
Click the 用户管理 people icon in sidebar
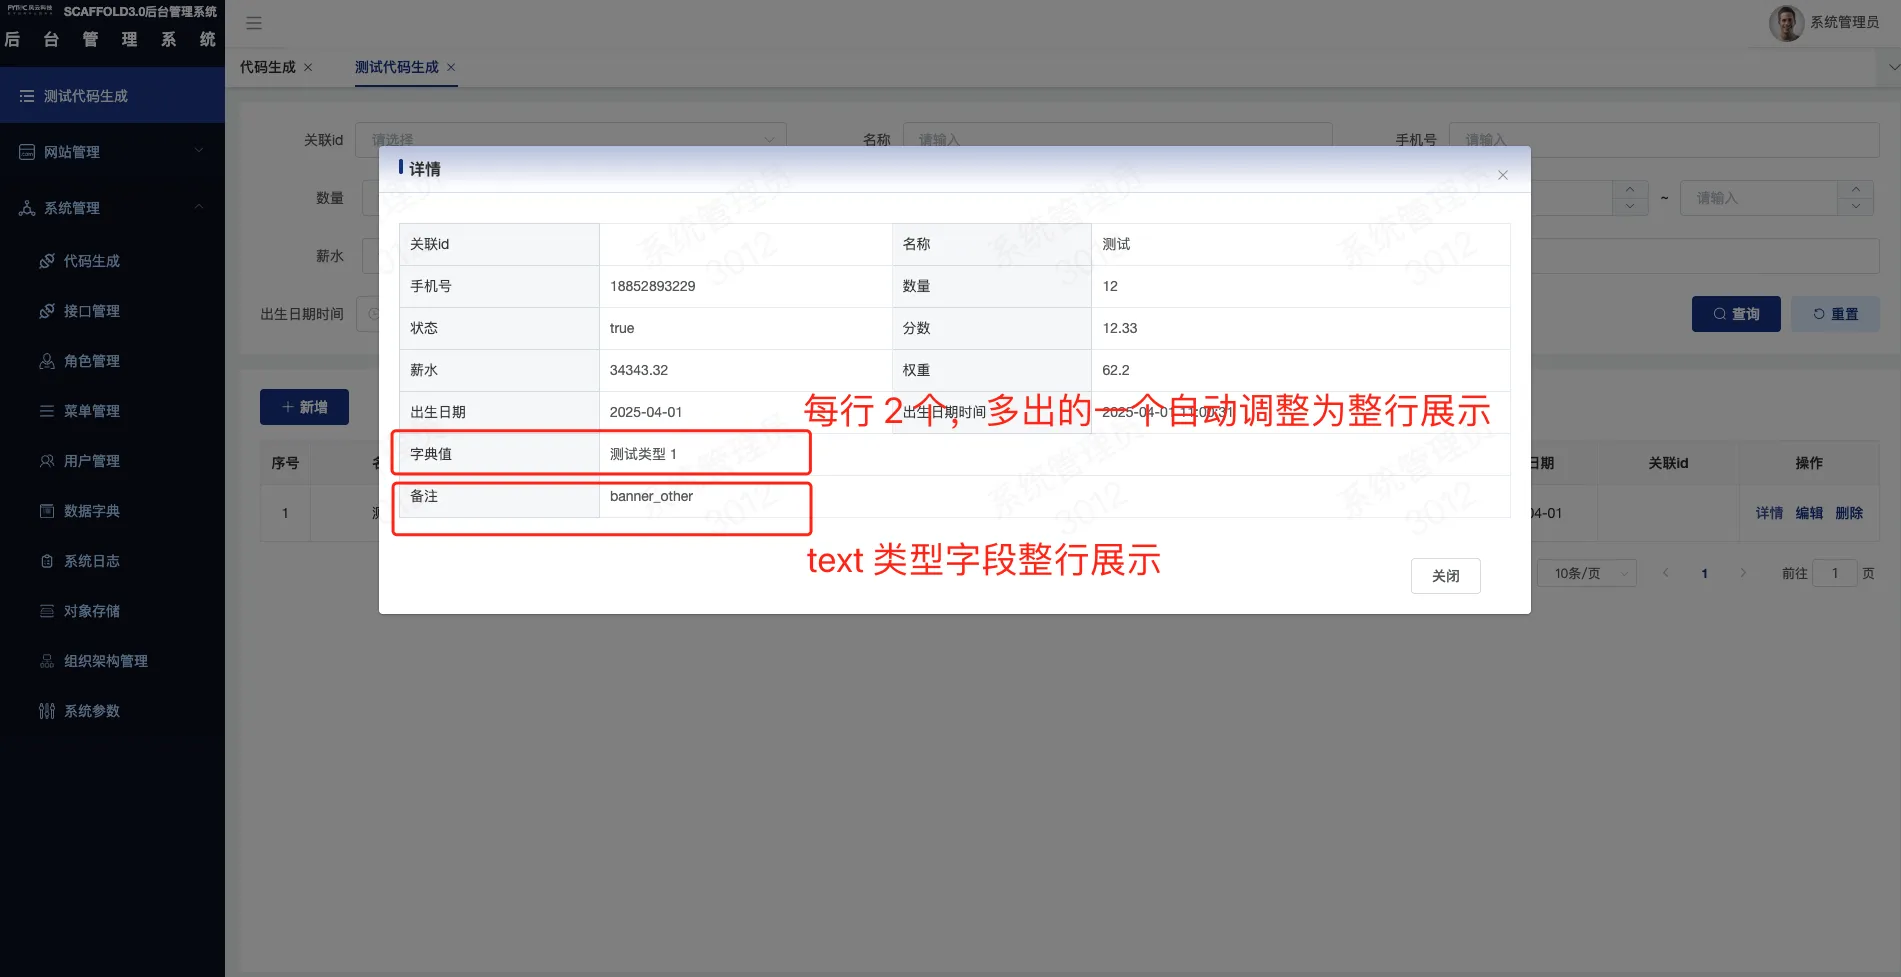tap(47, 461)
